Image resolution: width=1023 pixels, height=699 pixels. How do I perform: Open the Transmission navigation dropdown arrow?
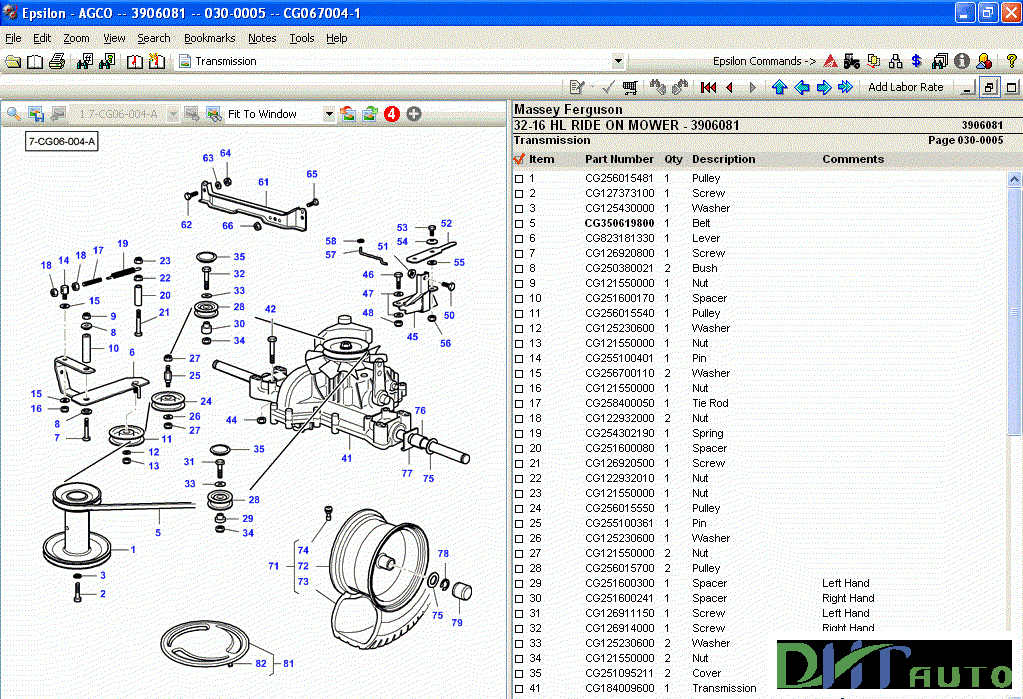[x=618, y=61]
